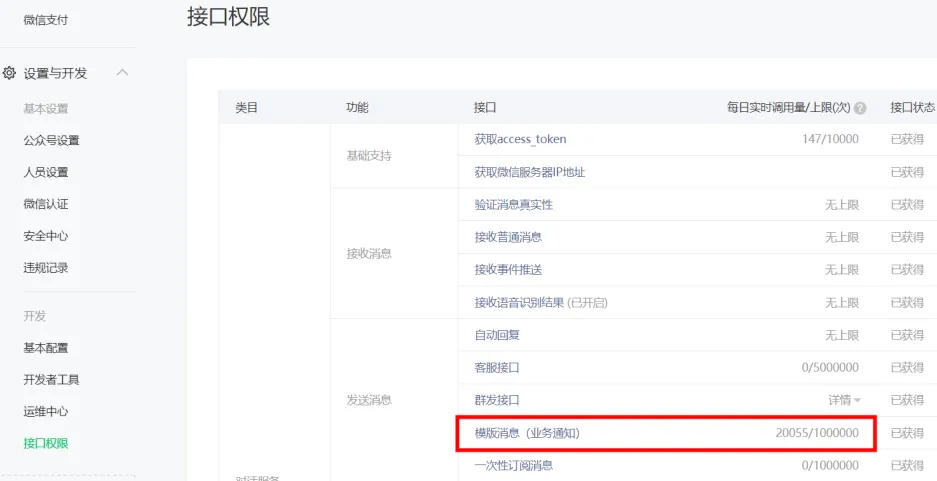Open 运维中心 in the sidebar

coord(45,411)
